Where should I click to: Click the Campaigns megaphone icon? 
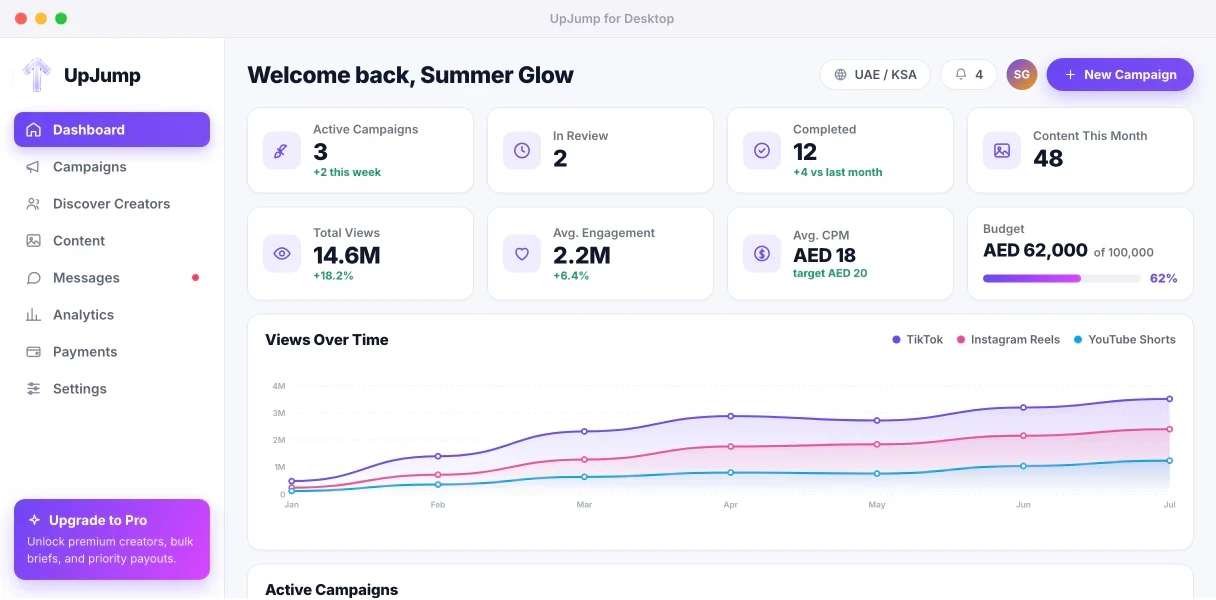(33, 167)
